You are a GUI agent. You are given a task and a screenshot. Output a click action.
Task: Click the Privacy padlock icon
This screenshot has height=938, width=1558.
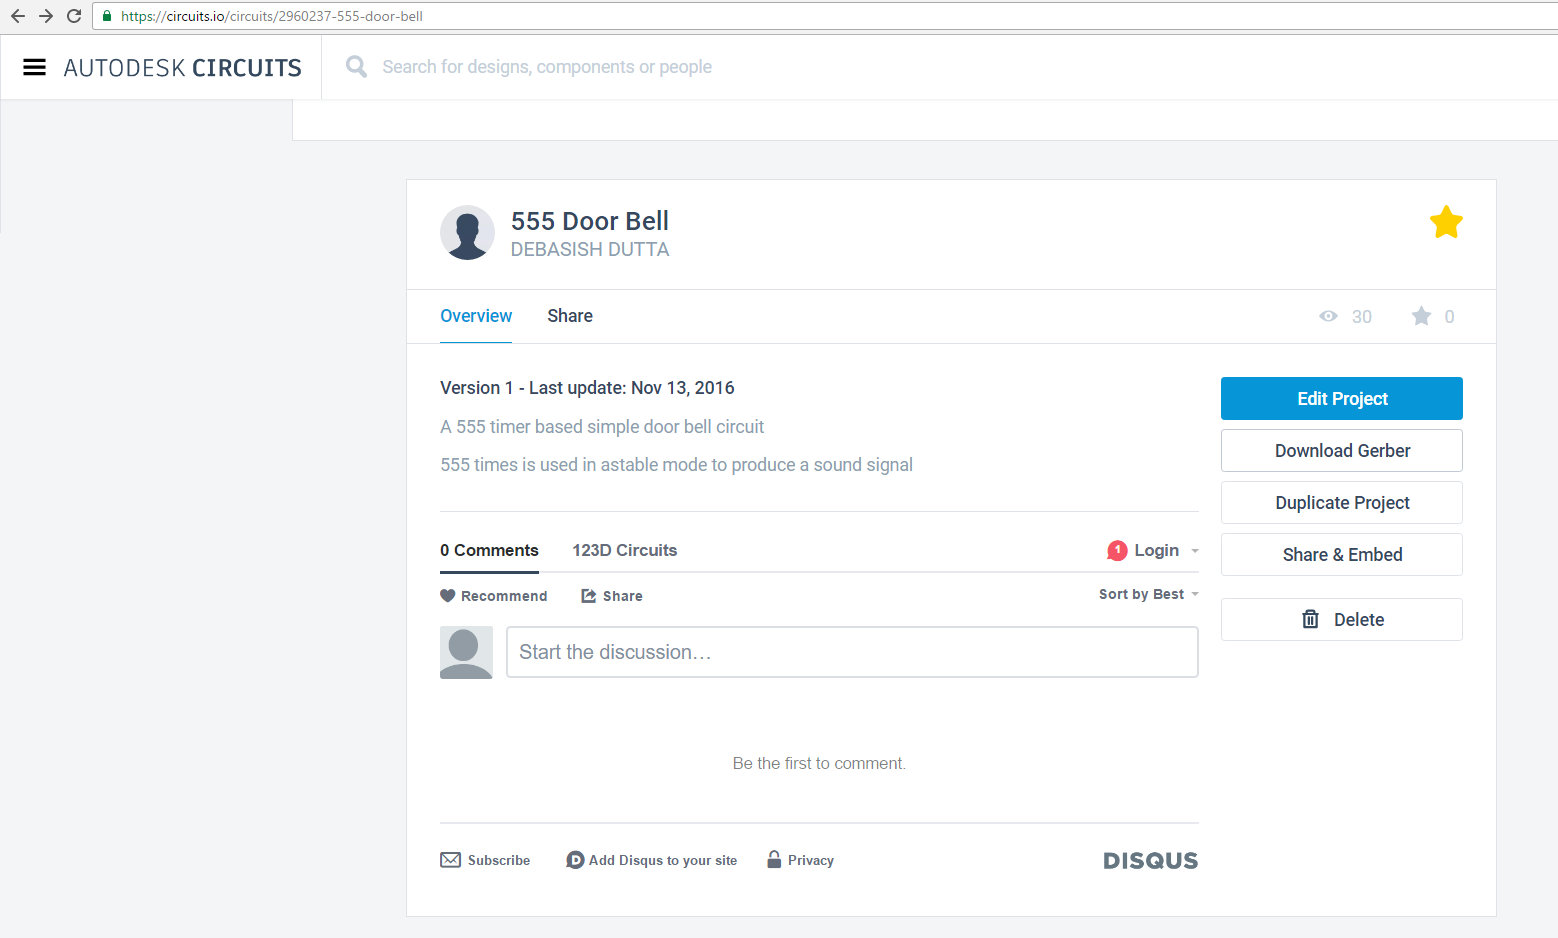click(x=774, y=859)
